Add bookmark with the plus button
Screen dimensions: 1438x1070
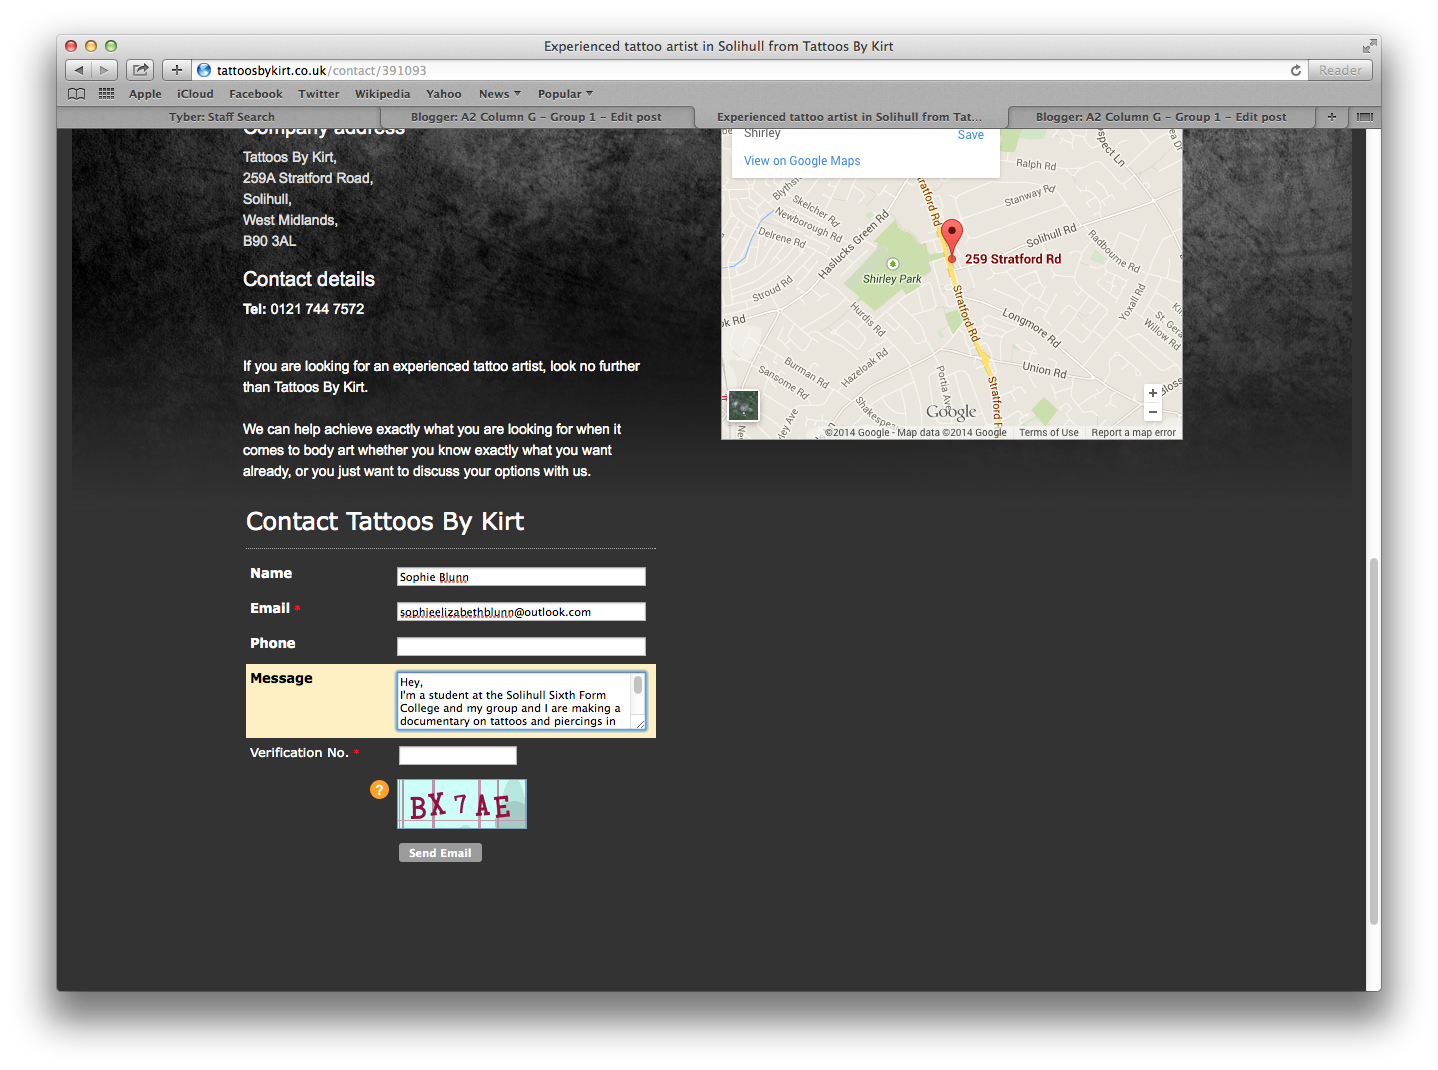[177, 70]
